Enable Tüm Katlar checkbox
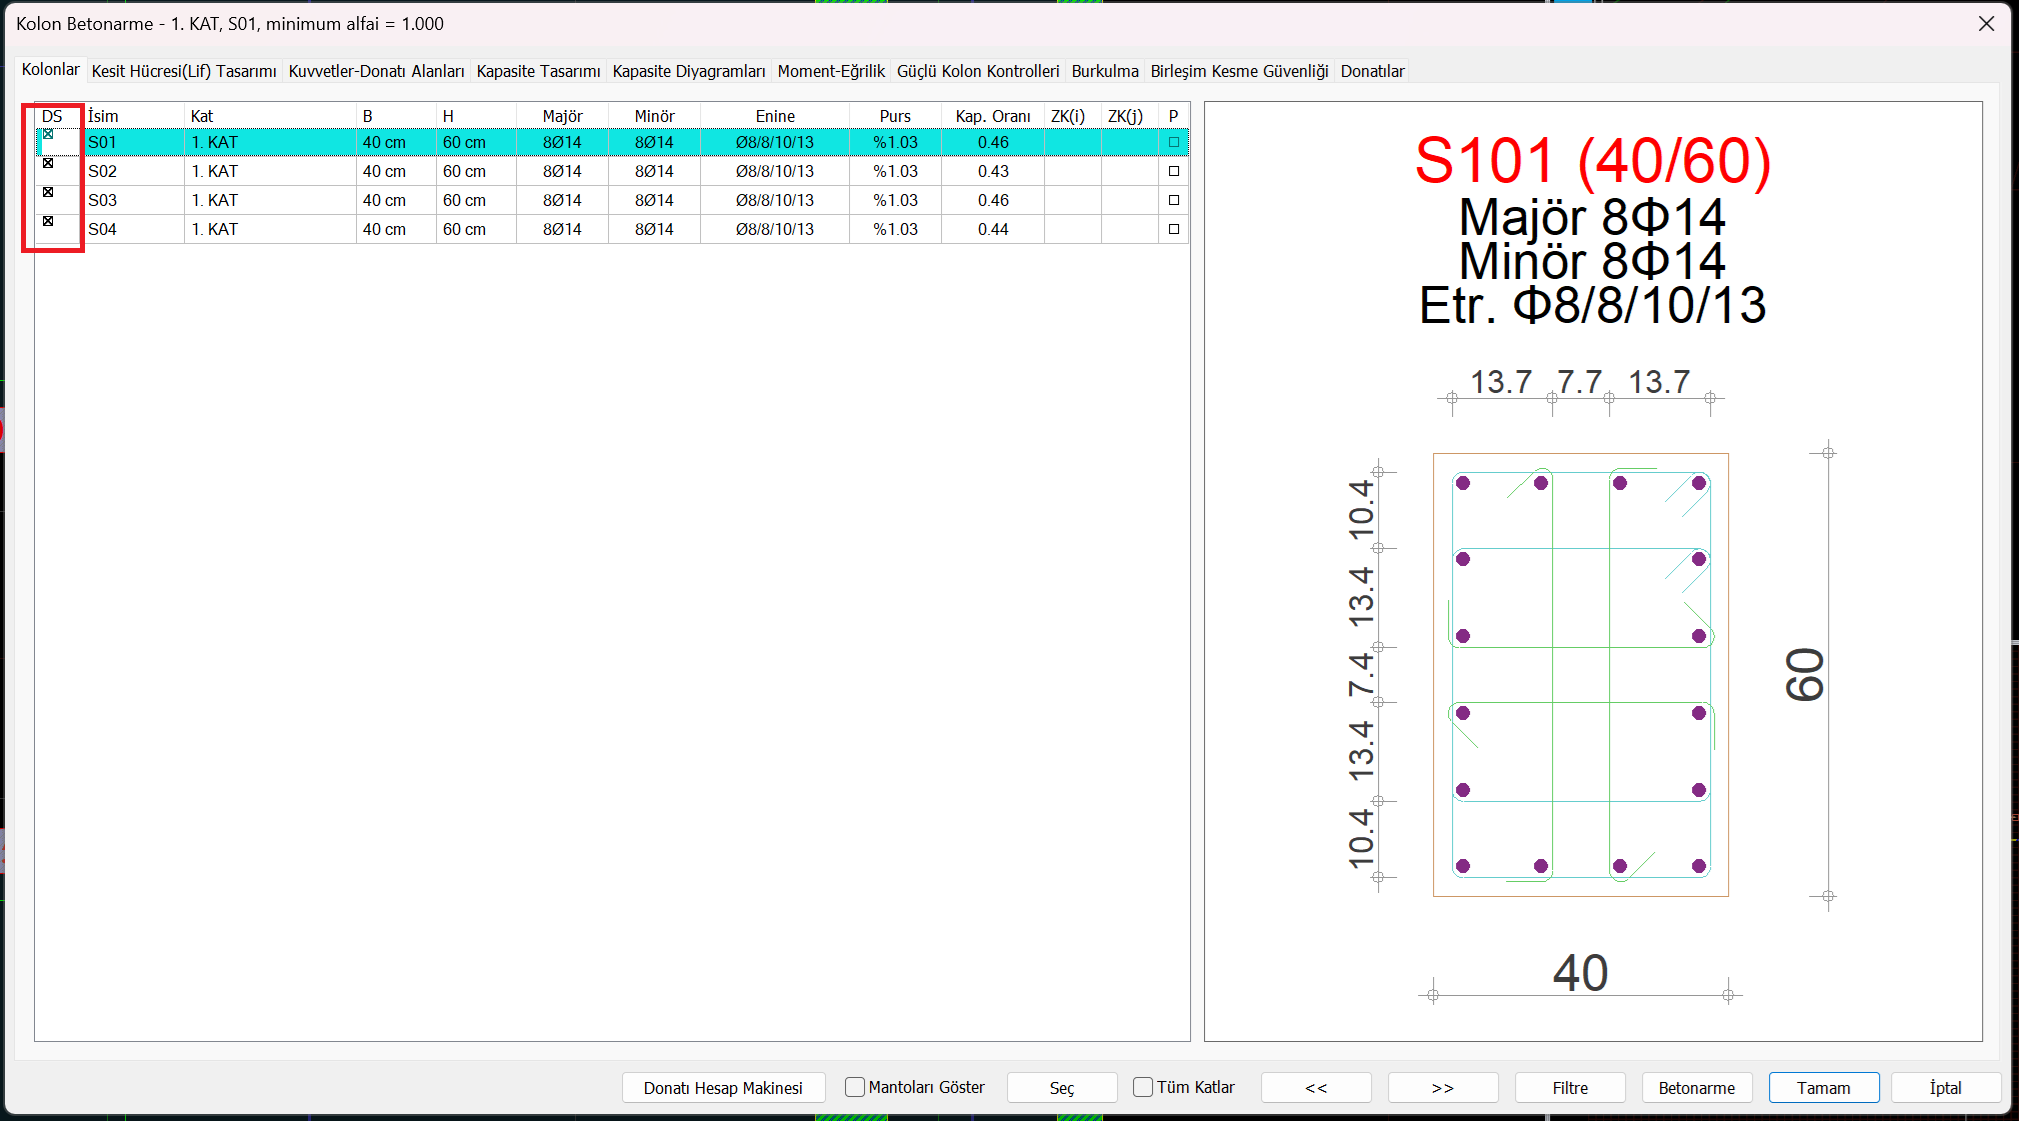2019x1121 pixels. coord(1143,1087)
